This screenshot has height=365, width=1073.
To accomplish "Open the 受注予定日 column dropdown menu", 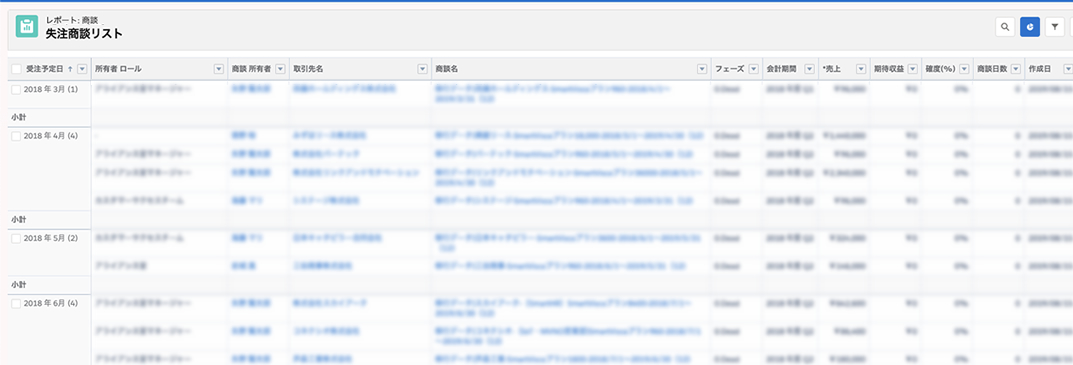I will point(82,69).
